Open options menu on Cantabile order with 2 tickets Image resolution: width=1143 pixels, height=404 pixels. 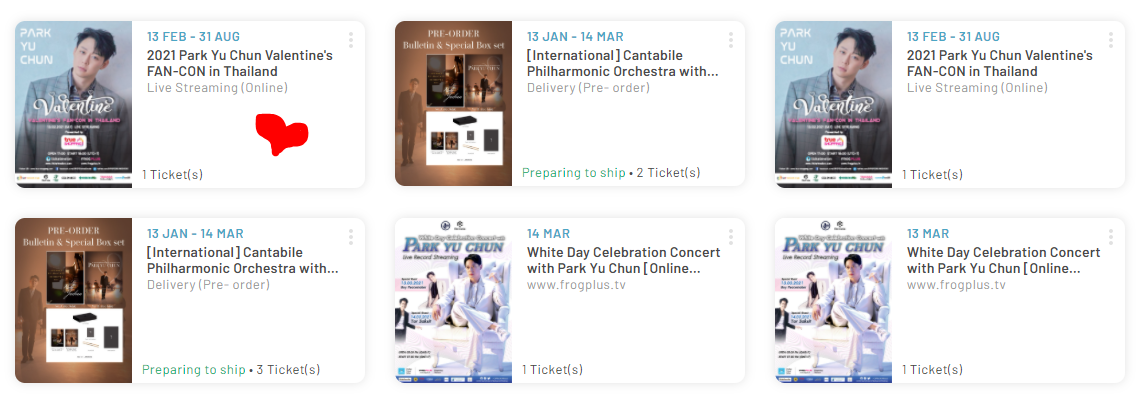731,40
